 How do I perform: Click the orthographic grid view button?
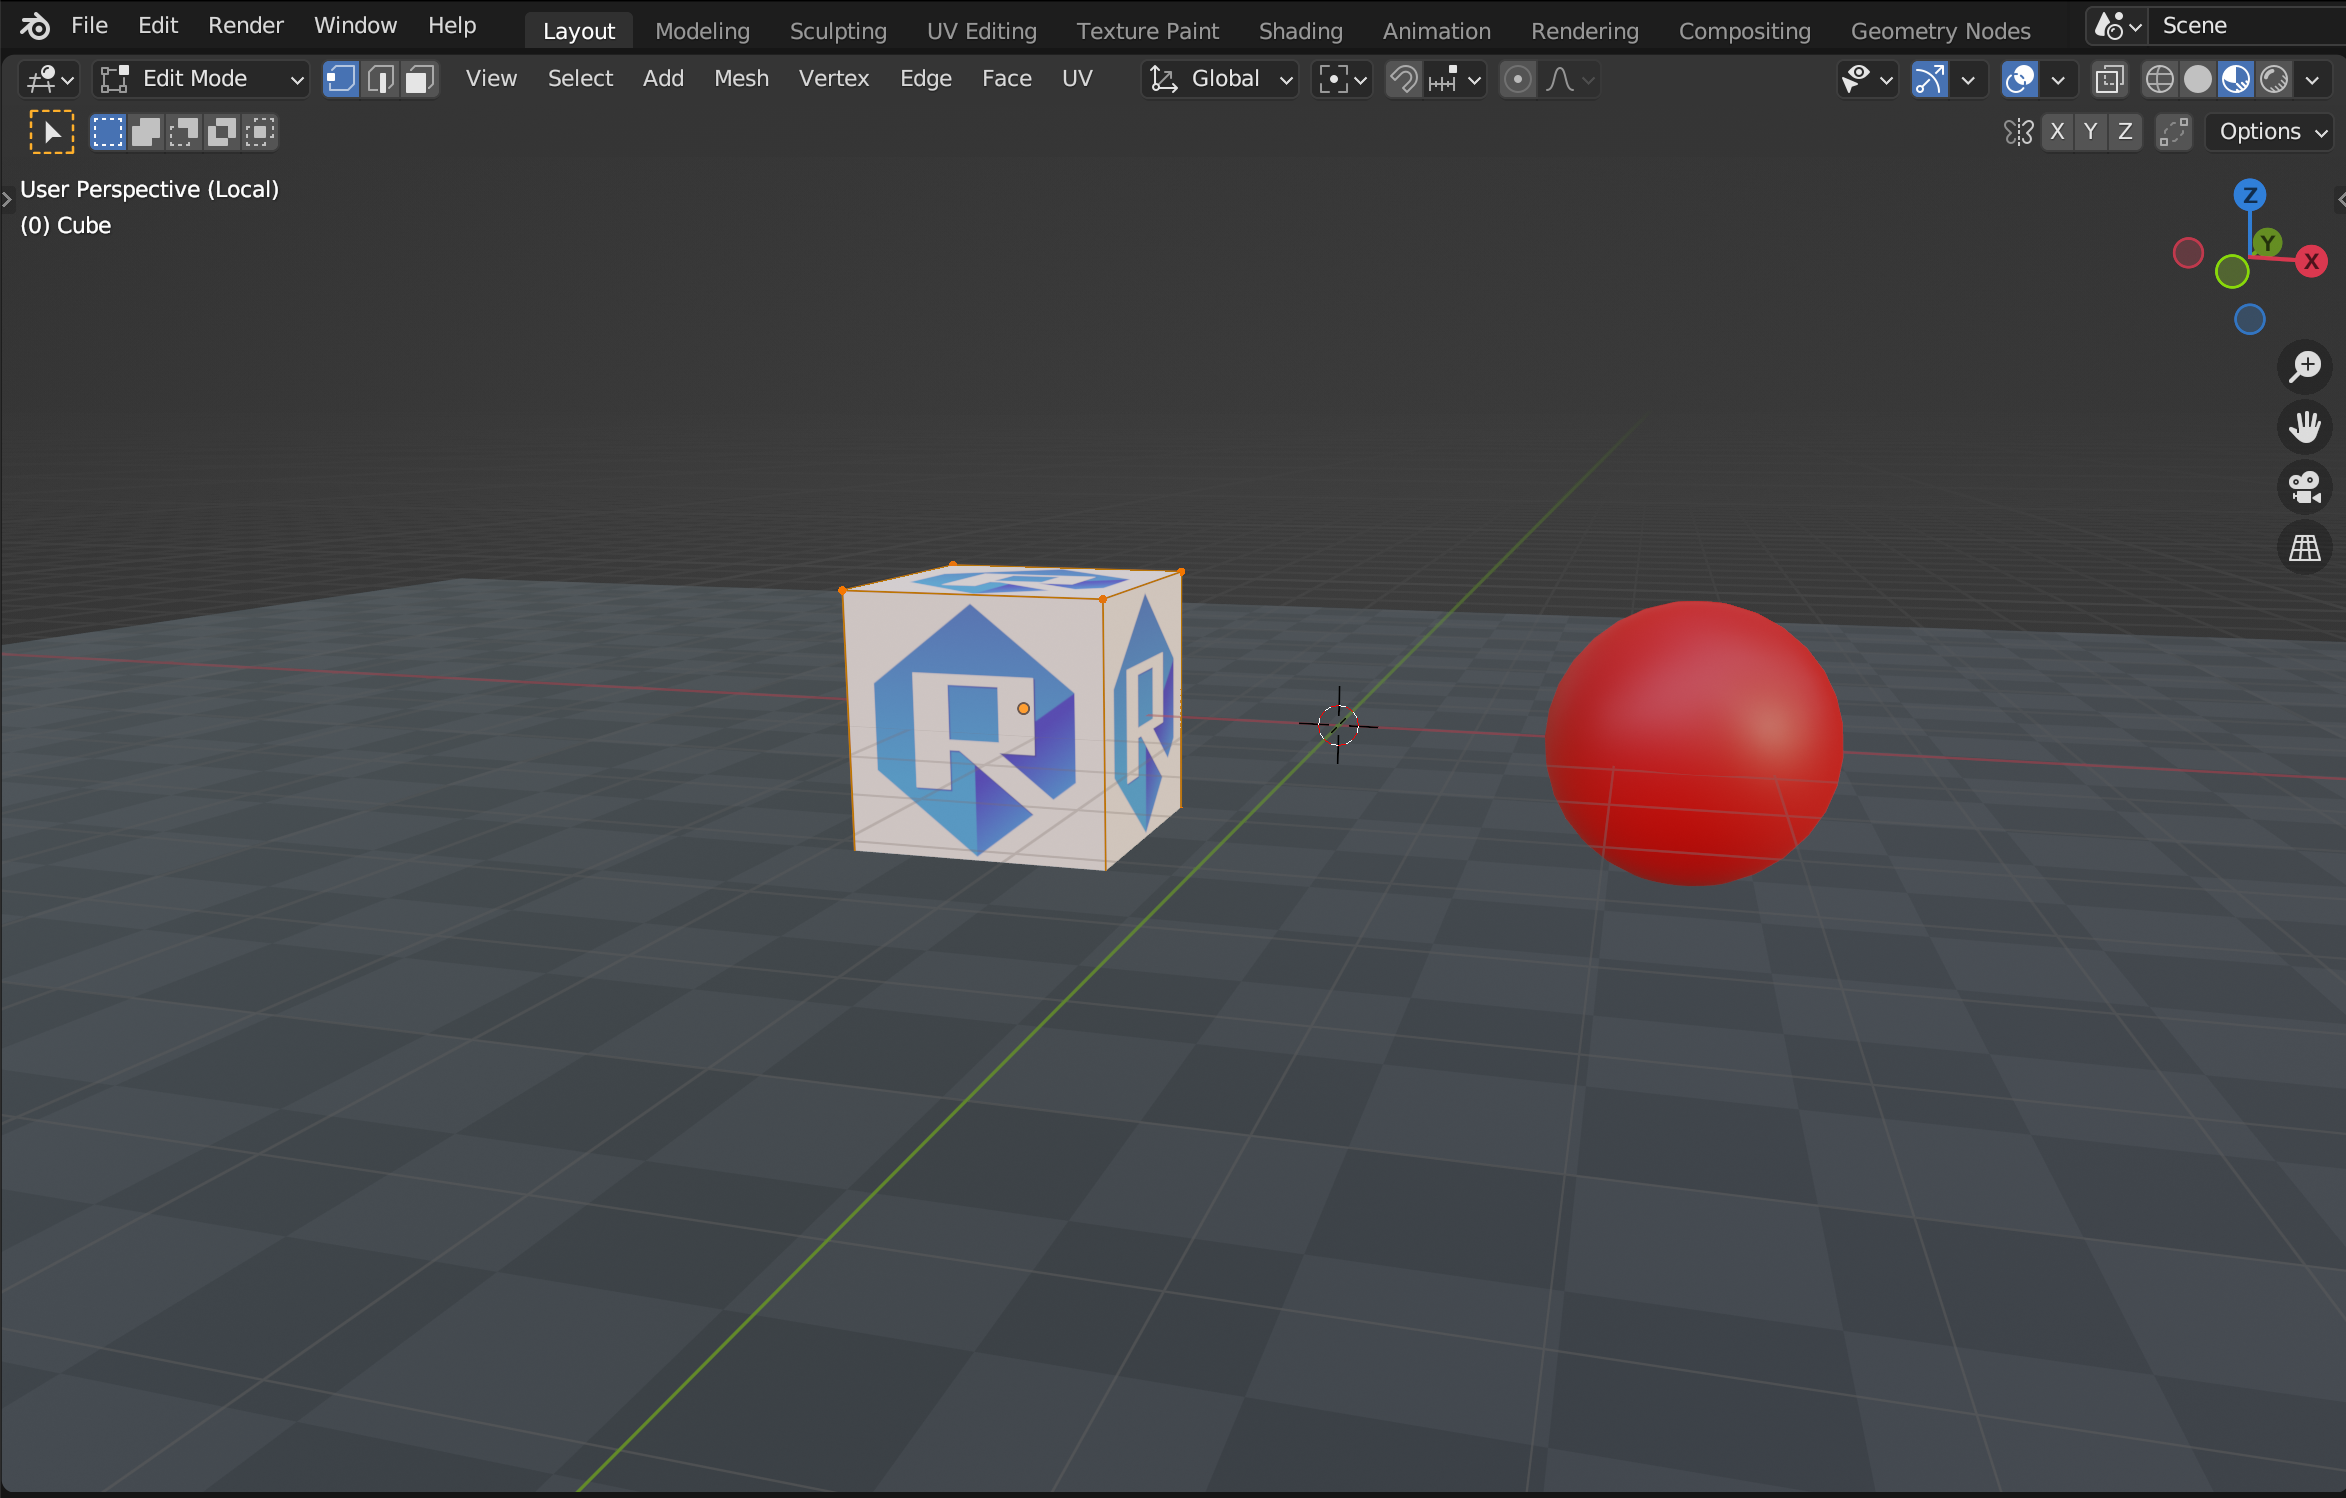pos(2305,547)
